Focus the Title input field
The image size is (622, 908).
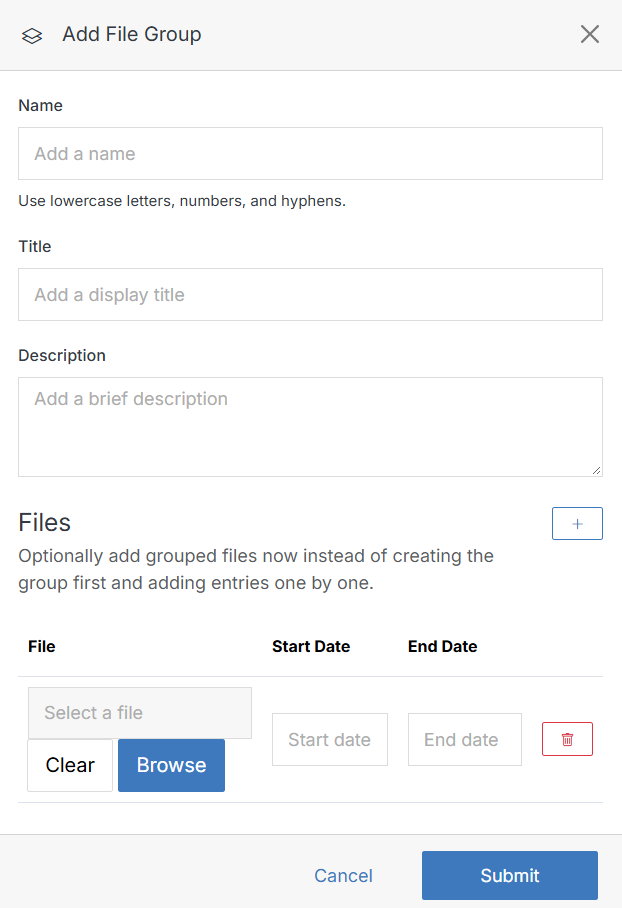(x=310, y=294)
